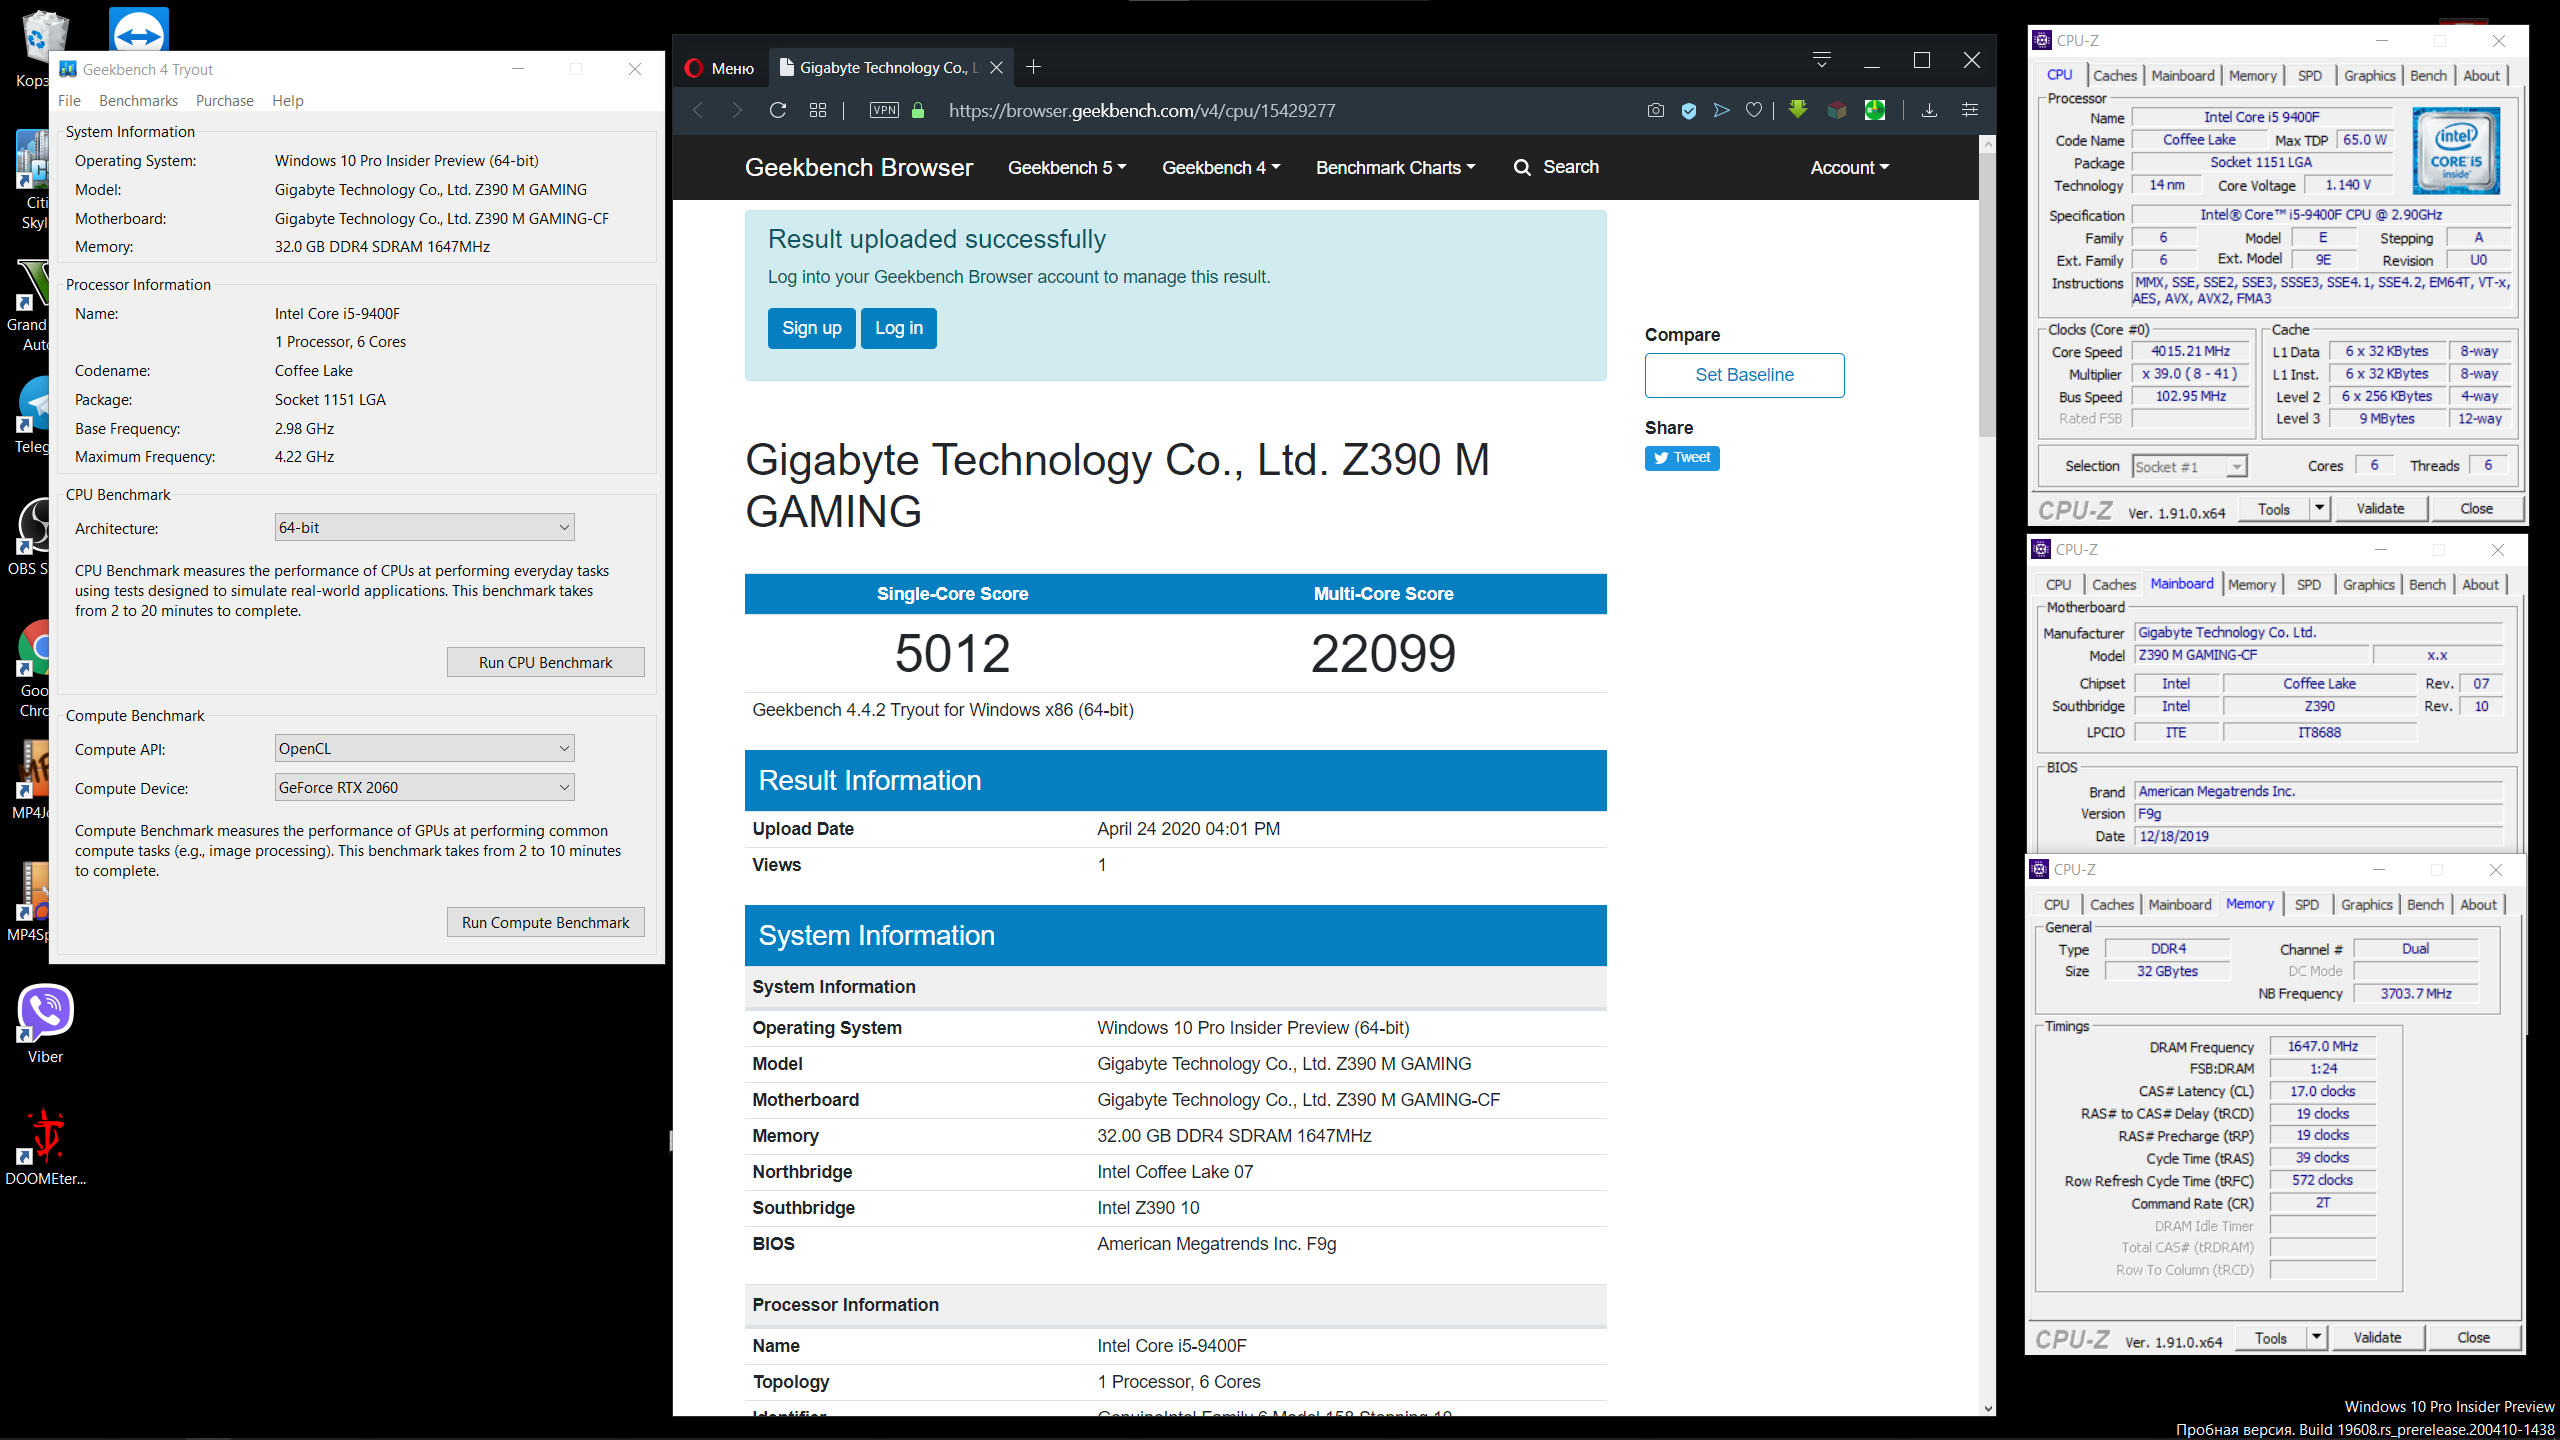Click Close in bottom CPU-Z window
This screenshot has height=1440, width=2560.
coord(2474,1338)
